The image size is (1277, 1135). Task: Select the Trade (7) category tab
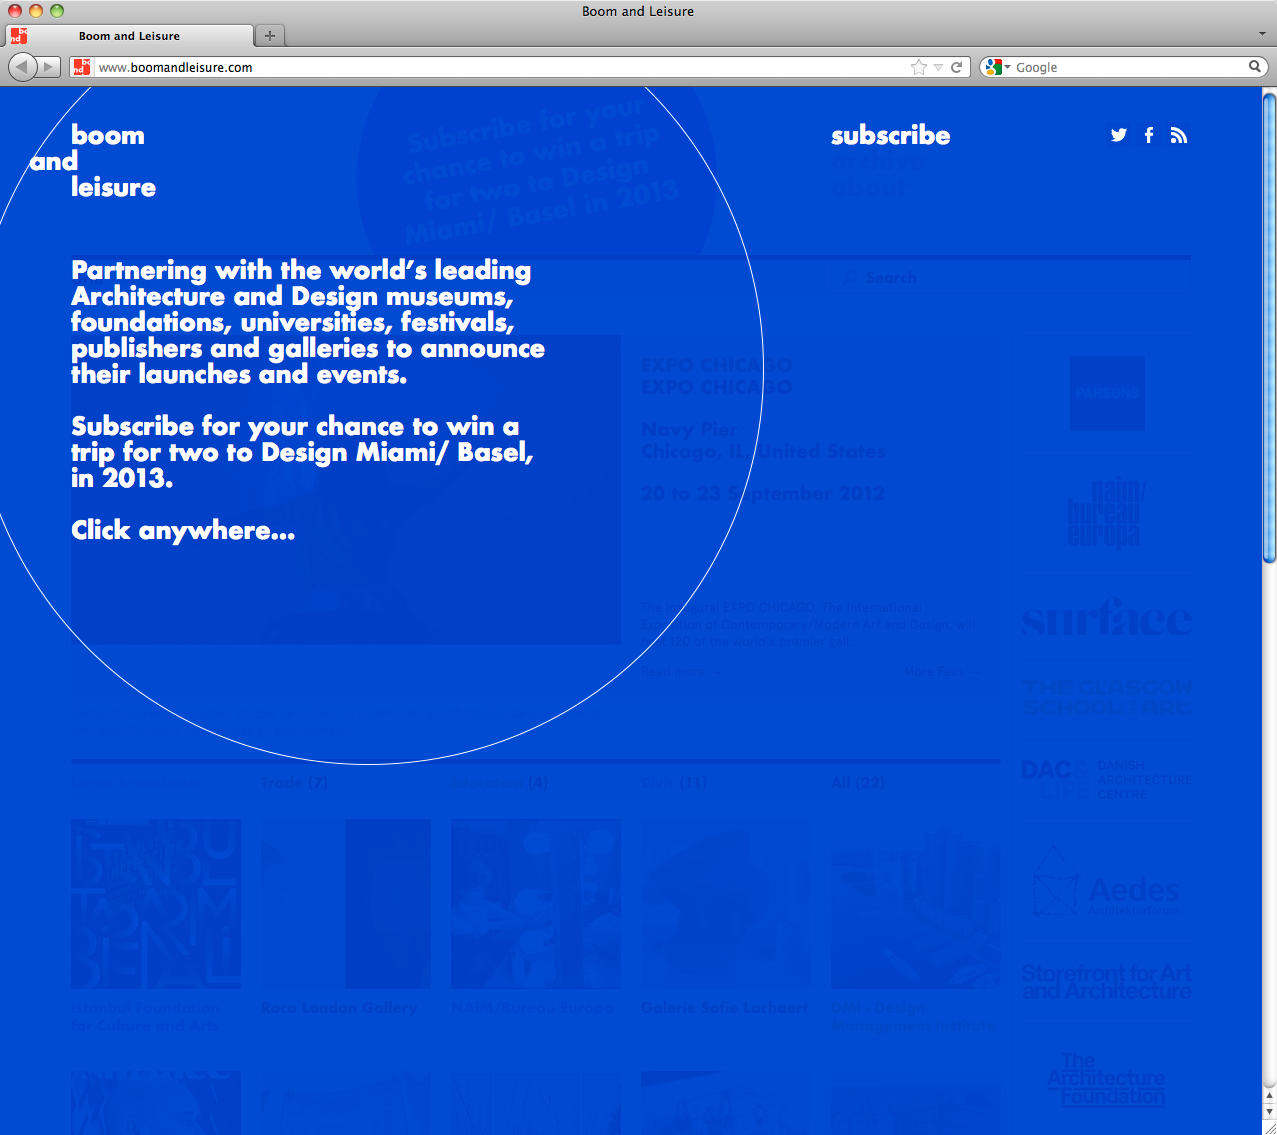coord(294,783)
